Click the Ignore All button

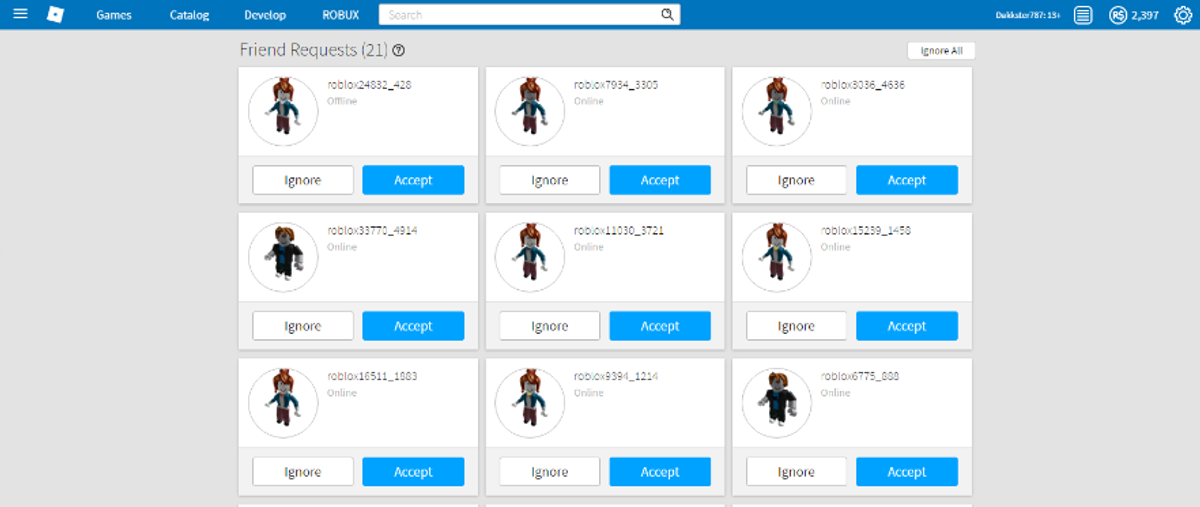pyautogui.click(x=941, y=50)
